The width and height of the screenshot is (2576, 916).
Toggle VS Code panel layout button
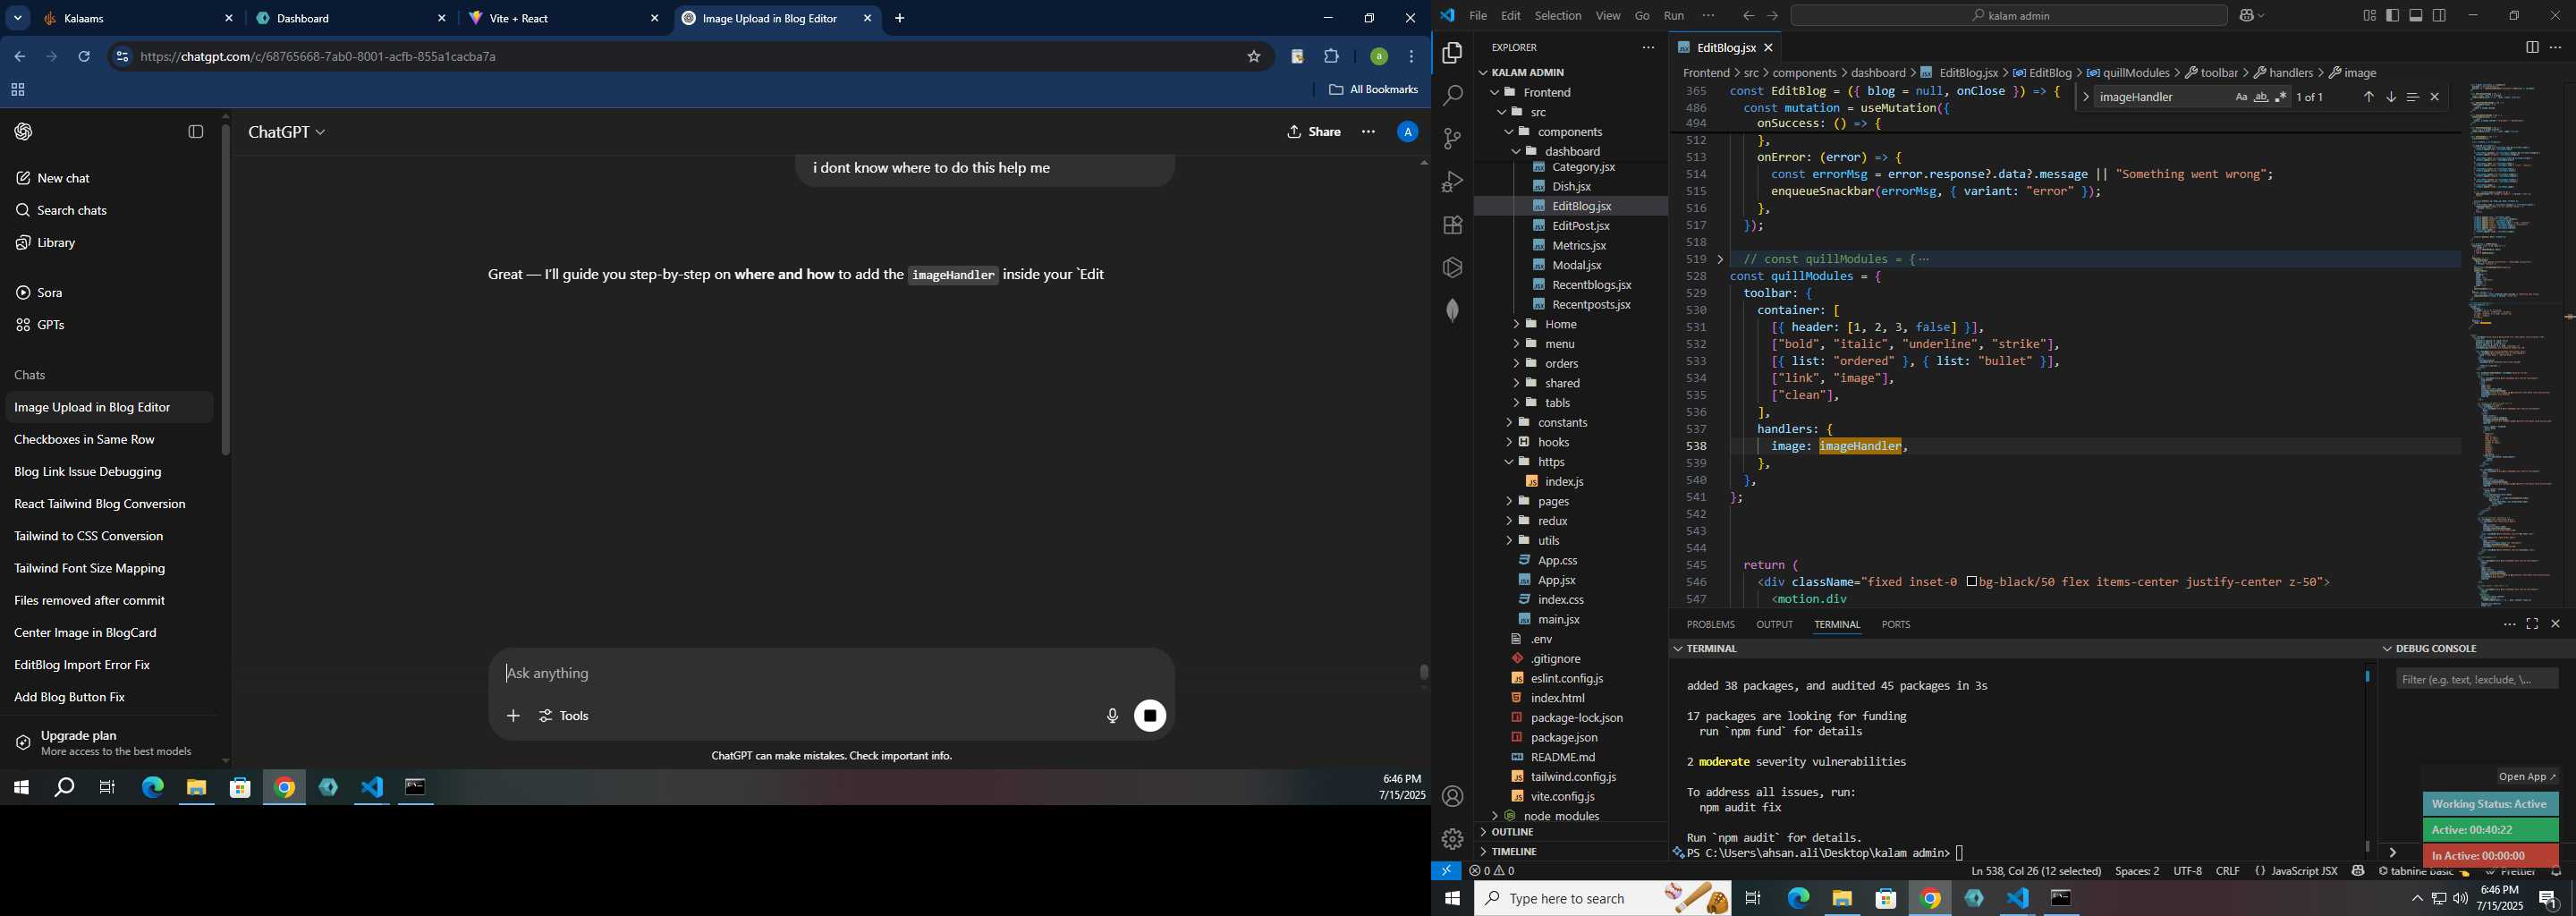[x=2416, y=15]
